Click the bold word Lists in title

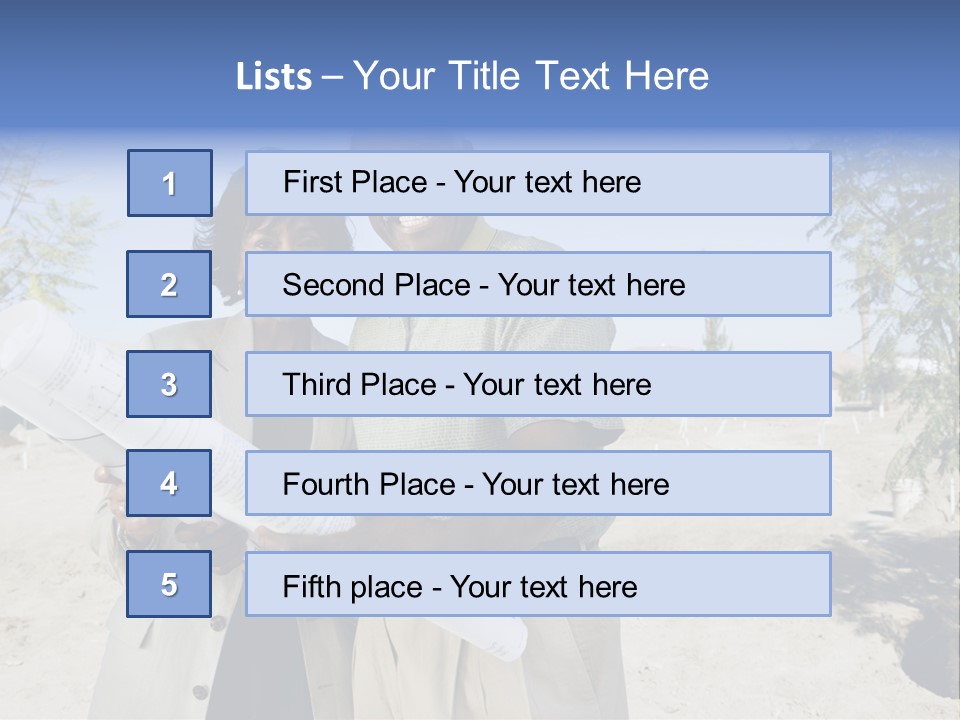[274, 77]
